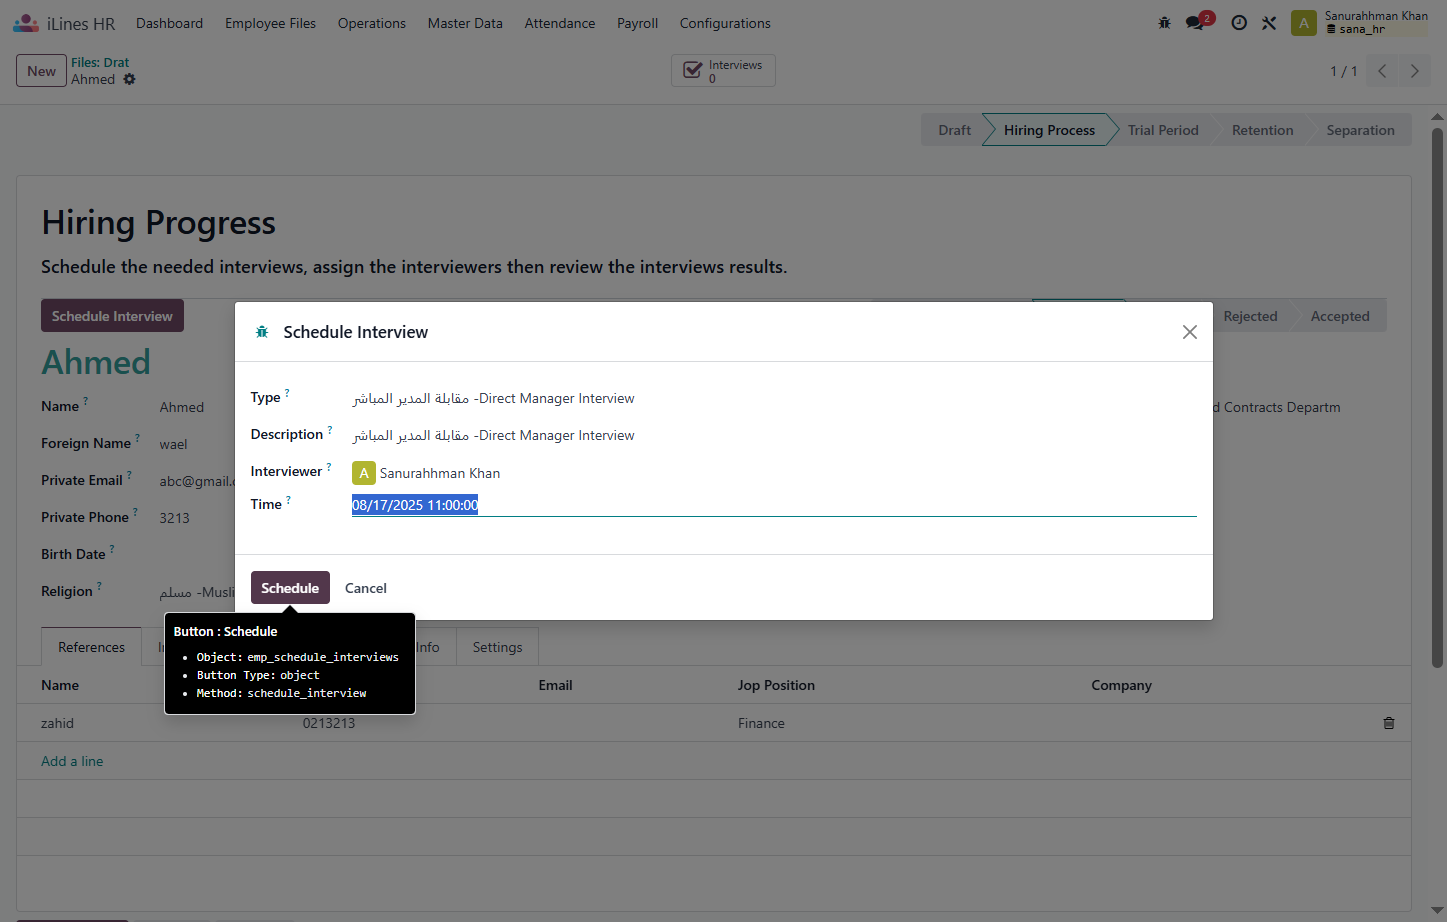This screenshot has width=1447, height=922.
Task: Click the Schedule Interview button on the form
Action: pos(112,316)
